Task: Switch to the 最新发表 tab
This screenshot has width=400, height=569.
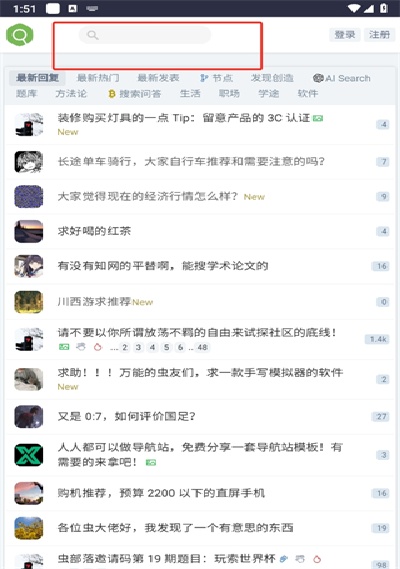Action: click(x=158, y=78)
